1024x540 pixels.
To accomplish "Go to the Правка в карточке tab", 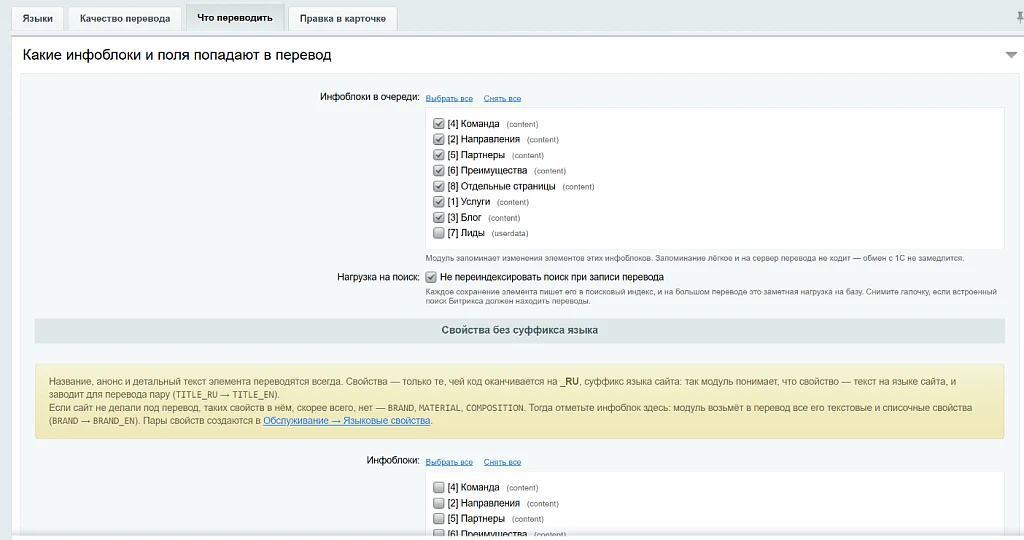I will pyautogui.click(x=342, y=18).
